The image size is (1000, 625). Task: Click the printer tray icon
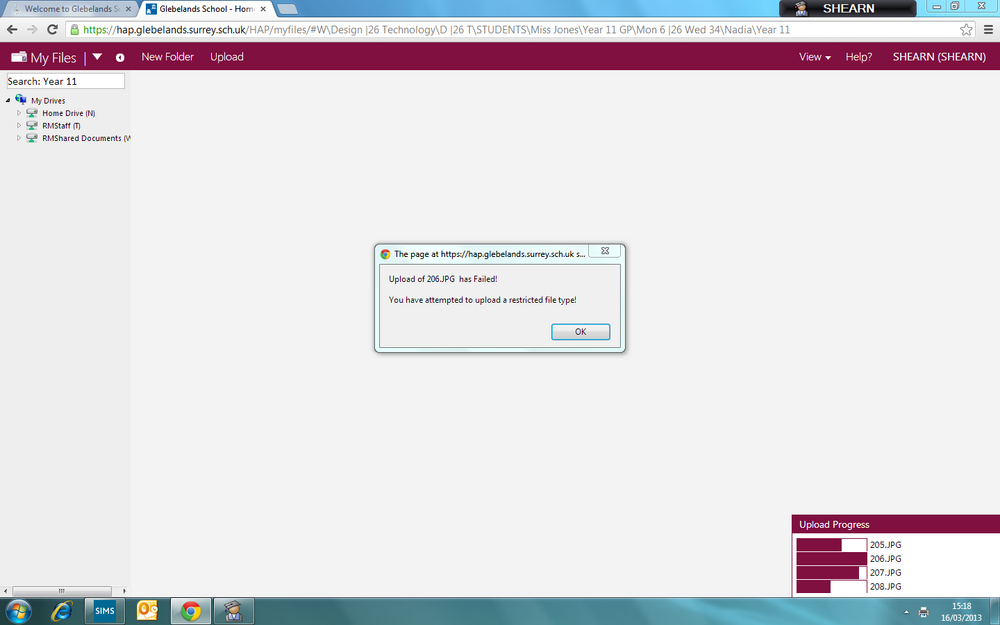coord(923,612)
